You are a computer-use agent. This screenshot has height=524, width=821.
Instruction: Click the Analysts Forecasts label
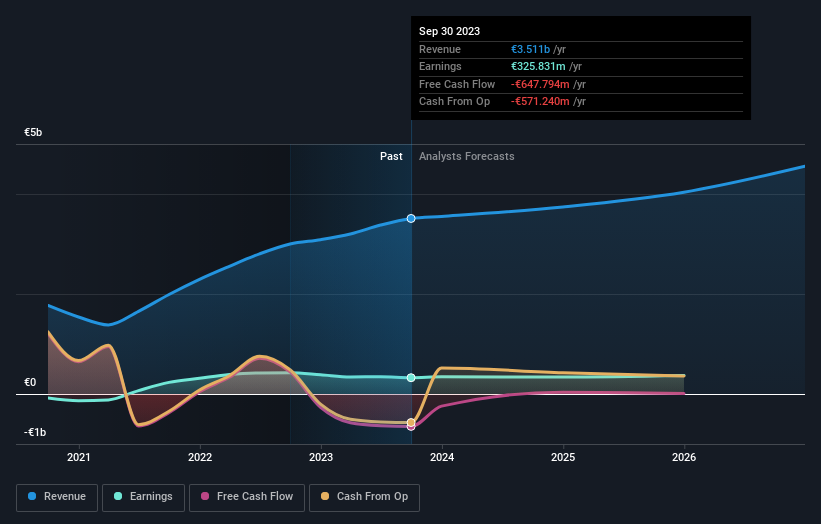click(x=467, y=156)
